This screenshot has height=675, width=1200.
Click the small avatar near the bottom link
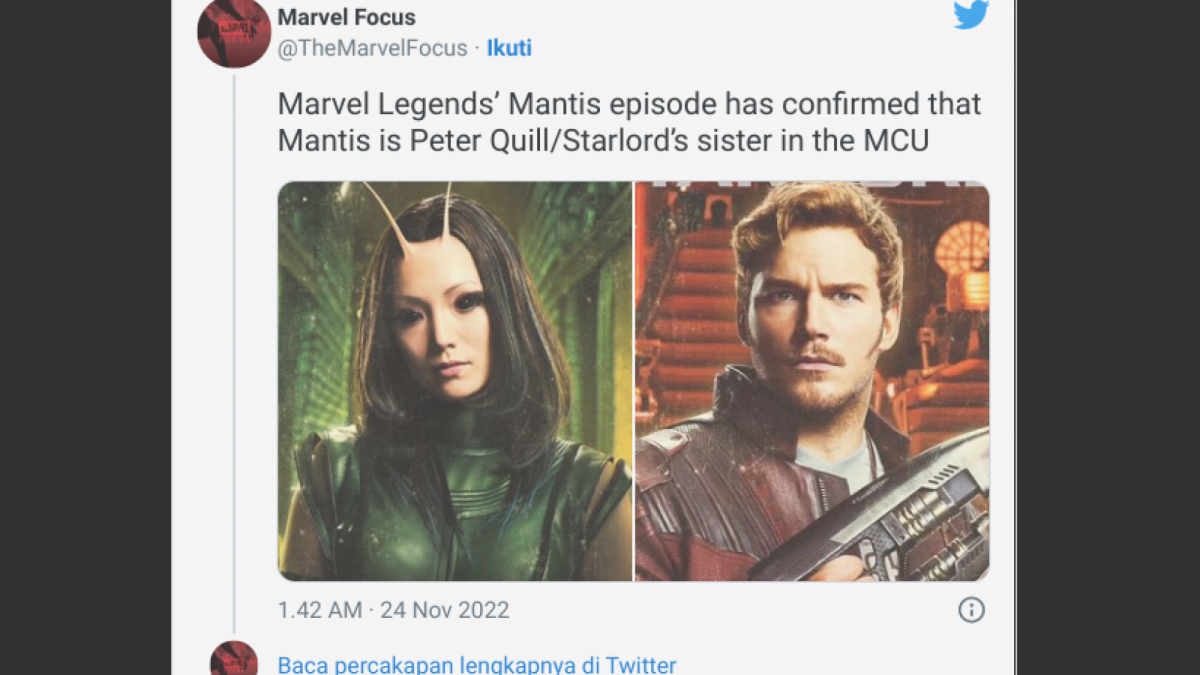pyautogui.click(x=234, y=661)
